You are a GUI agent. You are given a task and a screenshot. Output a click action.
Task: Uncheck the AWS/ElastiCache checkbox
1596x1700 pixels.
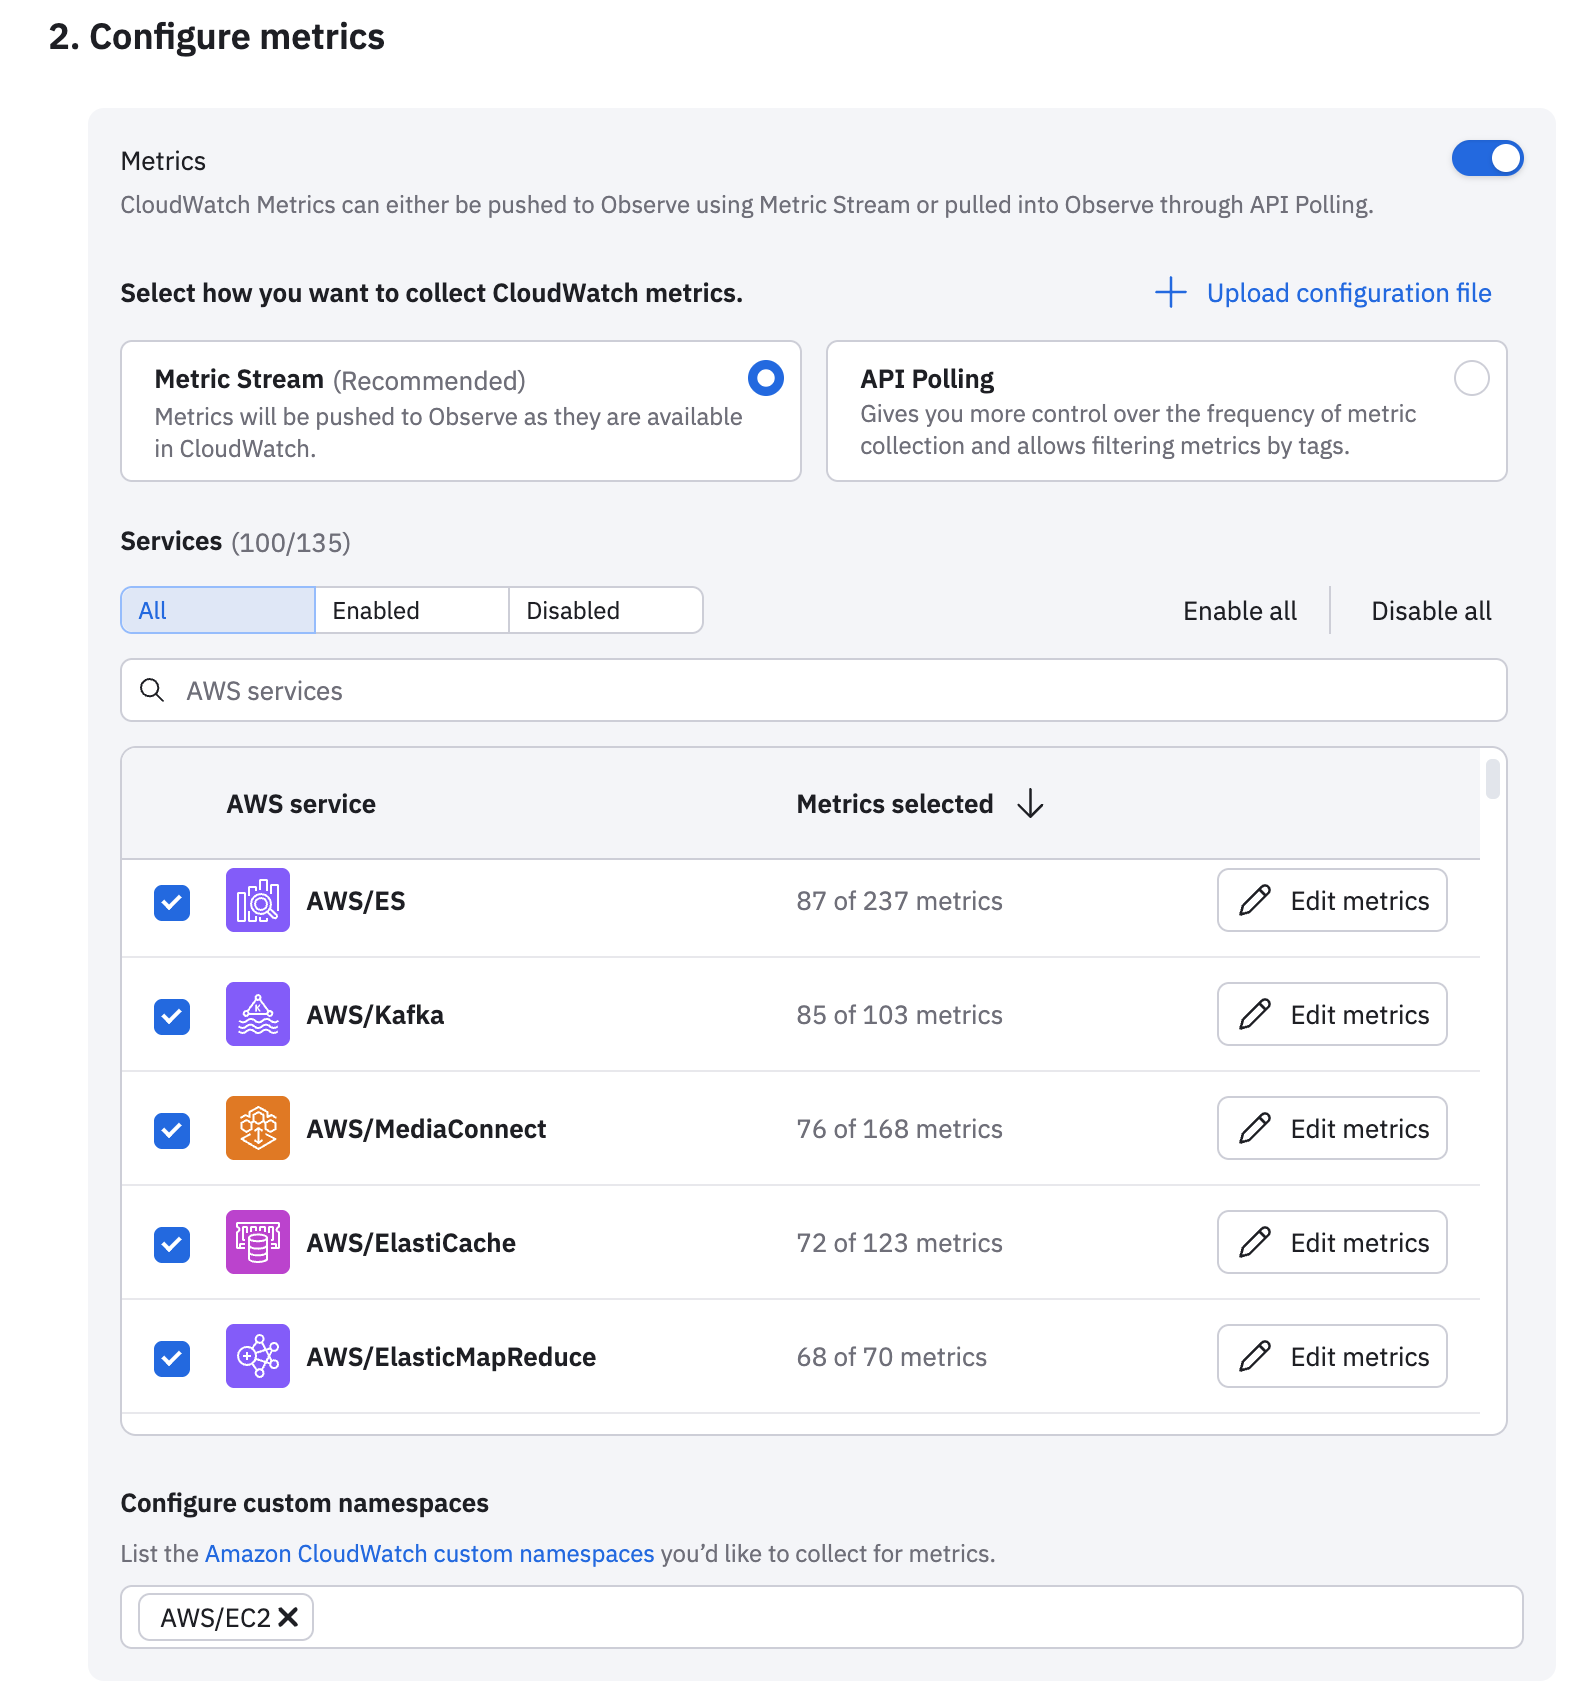pos(172,1244)
